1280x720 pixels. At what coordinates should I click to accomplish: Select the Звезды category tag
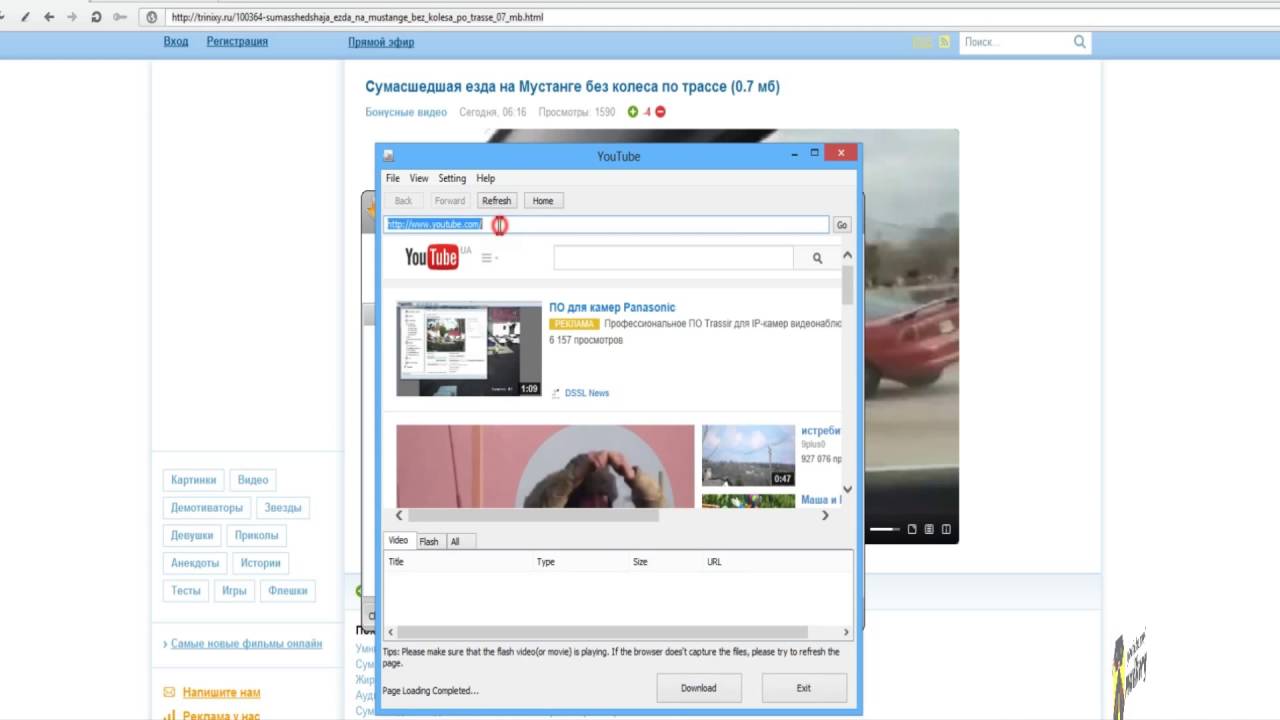(x=283, y=508)
